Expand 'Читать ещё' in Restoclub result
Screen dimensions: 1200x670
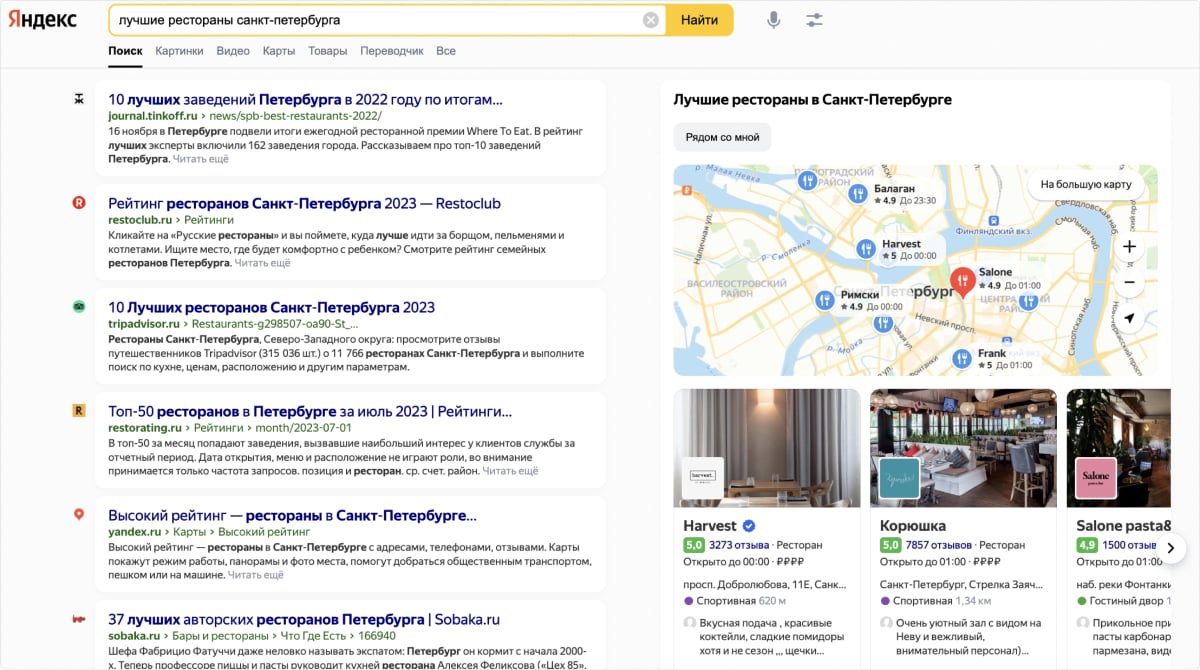pos(263,263)
